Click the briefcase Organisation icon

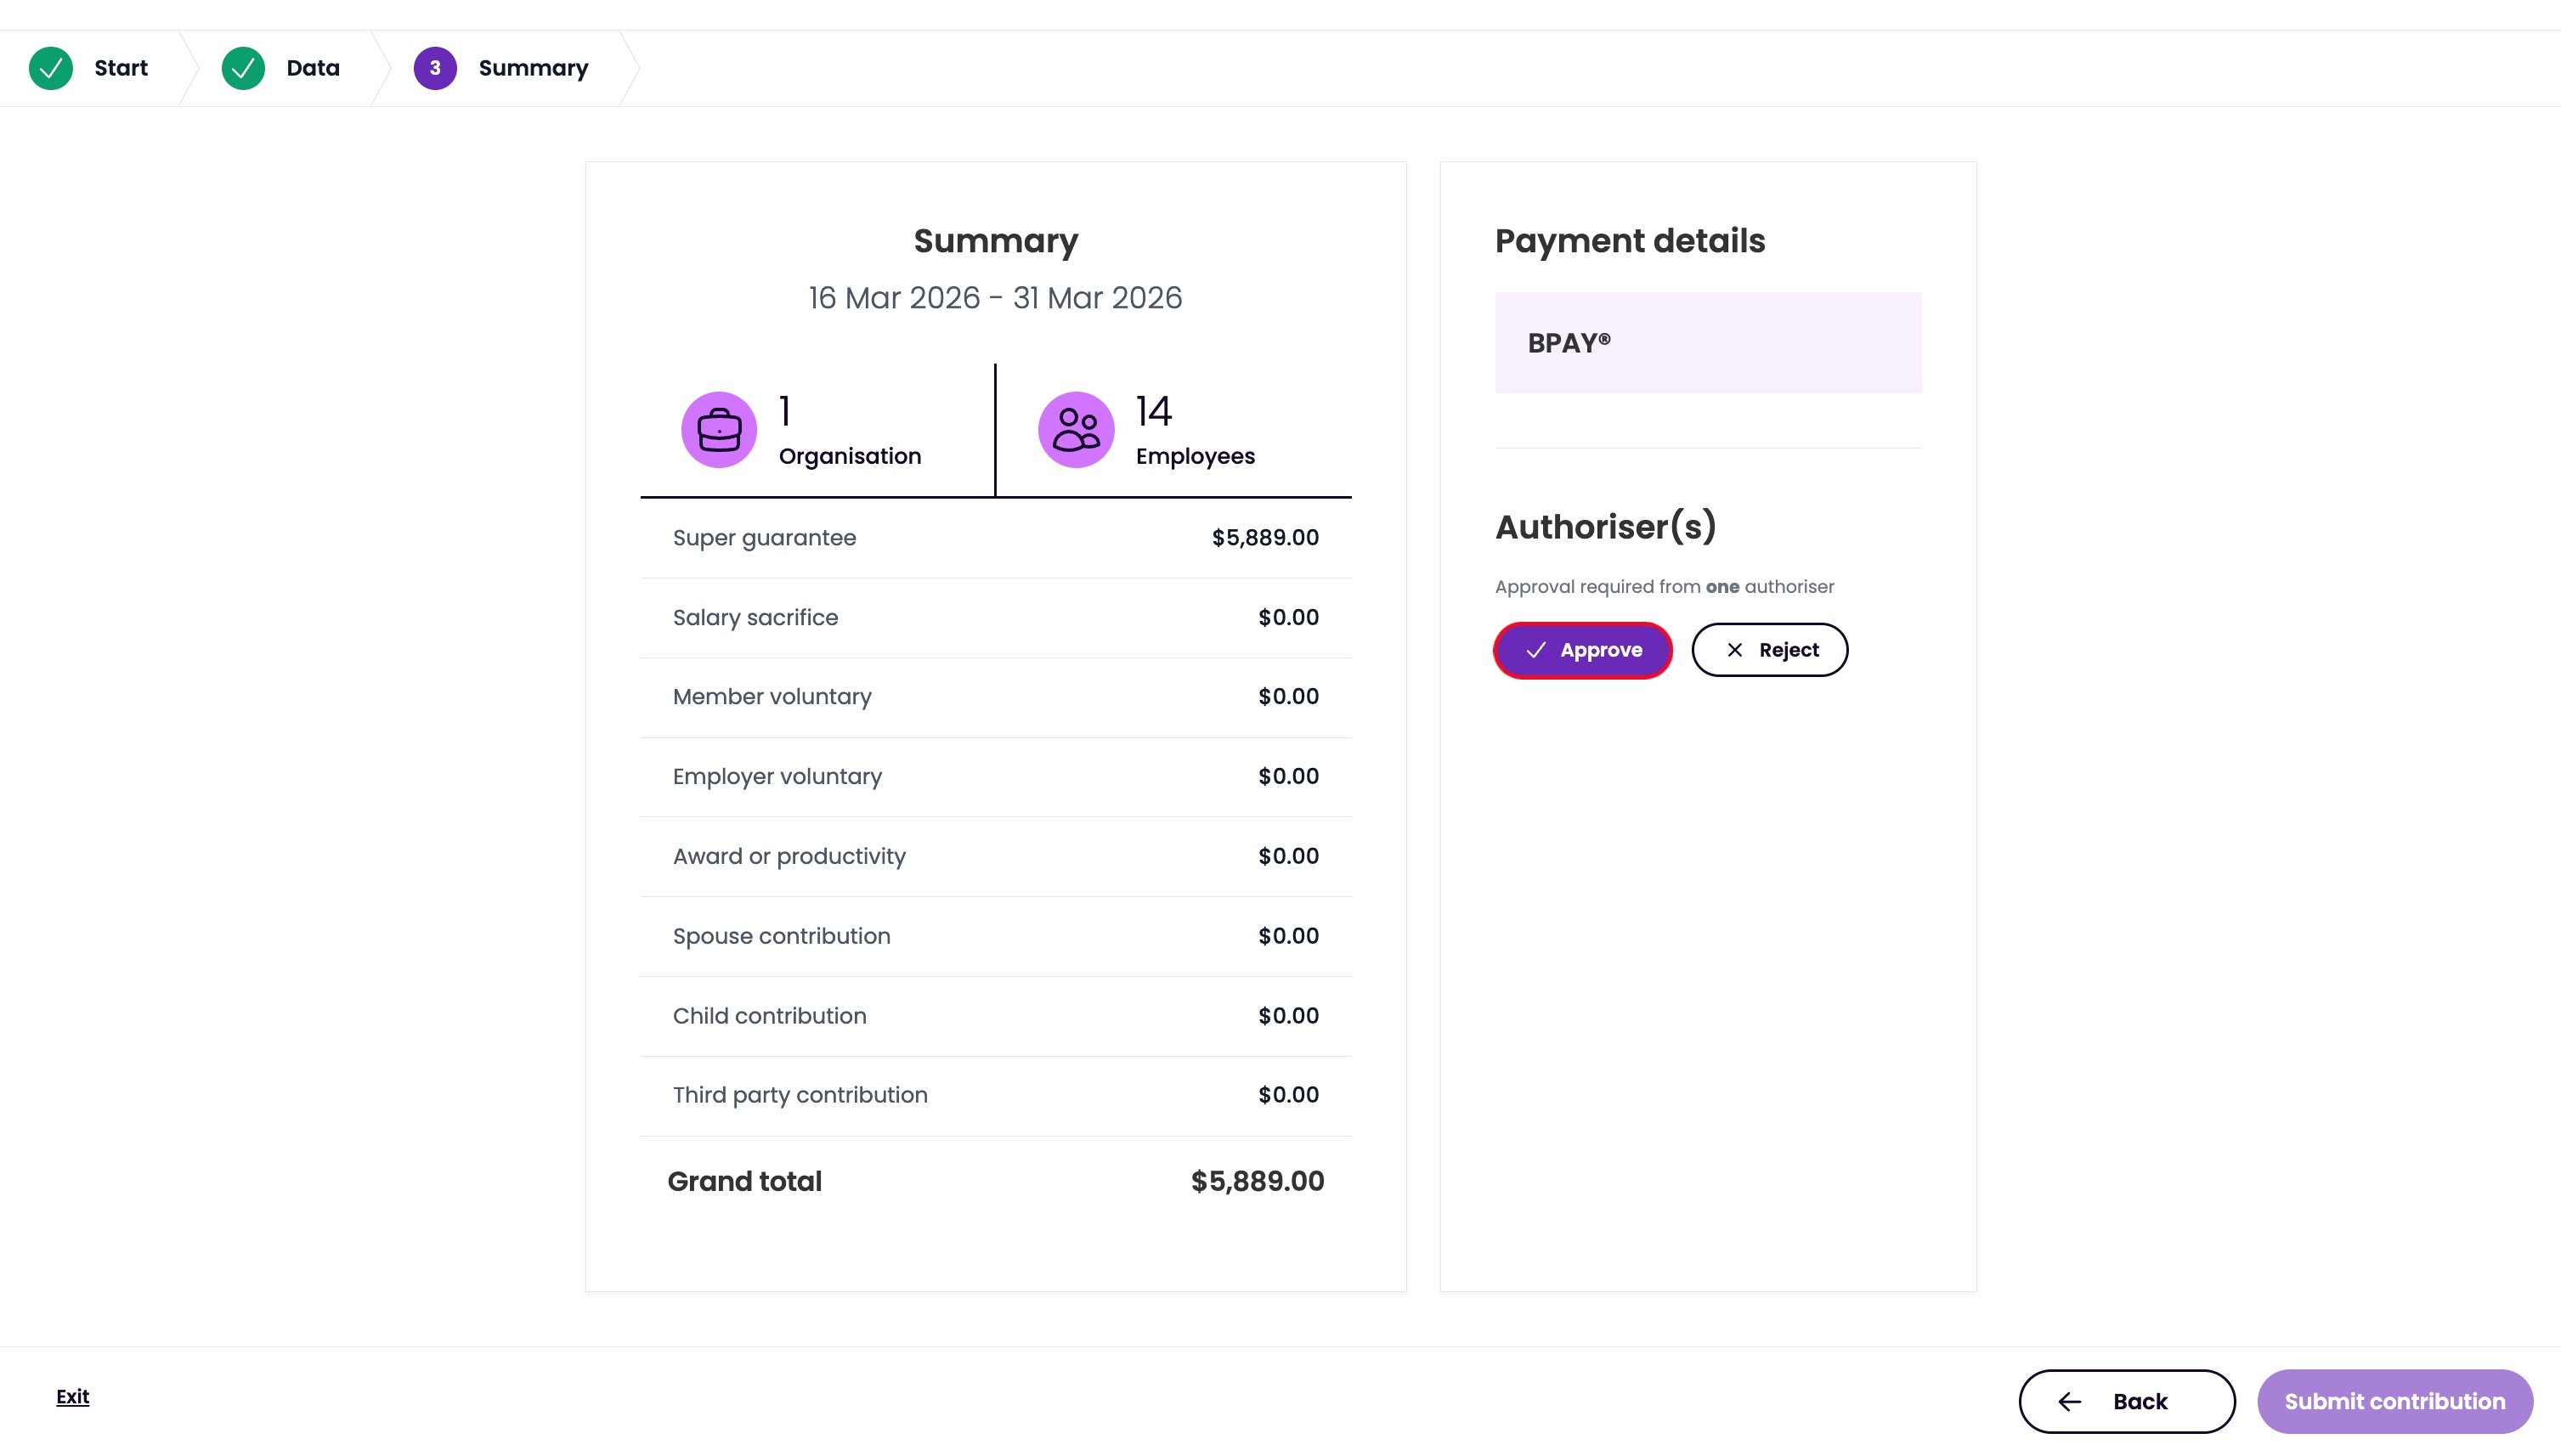tap(719, 430)
